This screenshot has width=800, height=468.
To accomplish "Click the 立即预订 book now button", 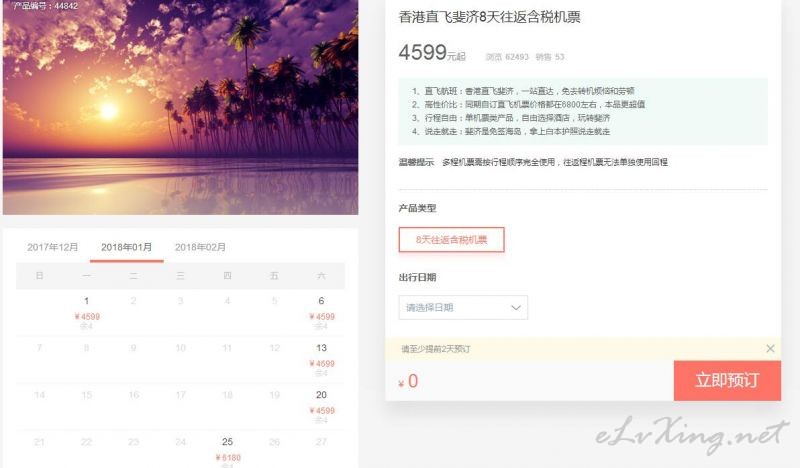I will pos(727,381).
